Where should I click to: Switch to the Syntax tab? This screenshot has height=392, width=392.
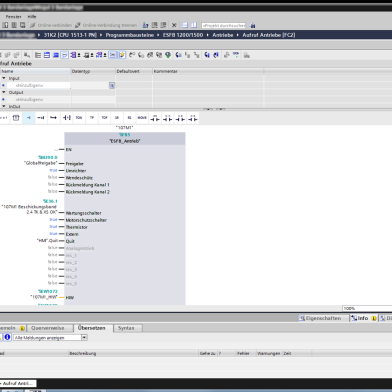point(126,328)
